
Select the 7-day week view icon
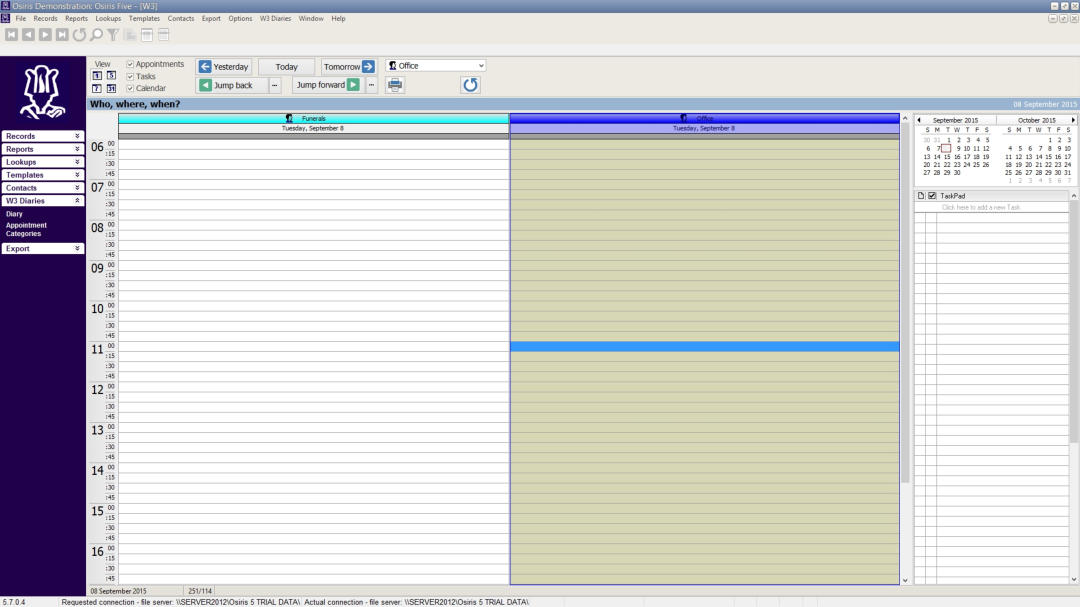tap(97, 89)
